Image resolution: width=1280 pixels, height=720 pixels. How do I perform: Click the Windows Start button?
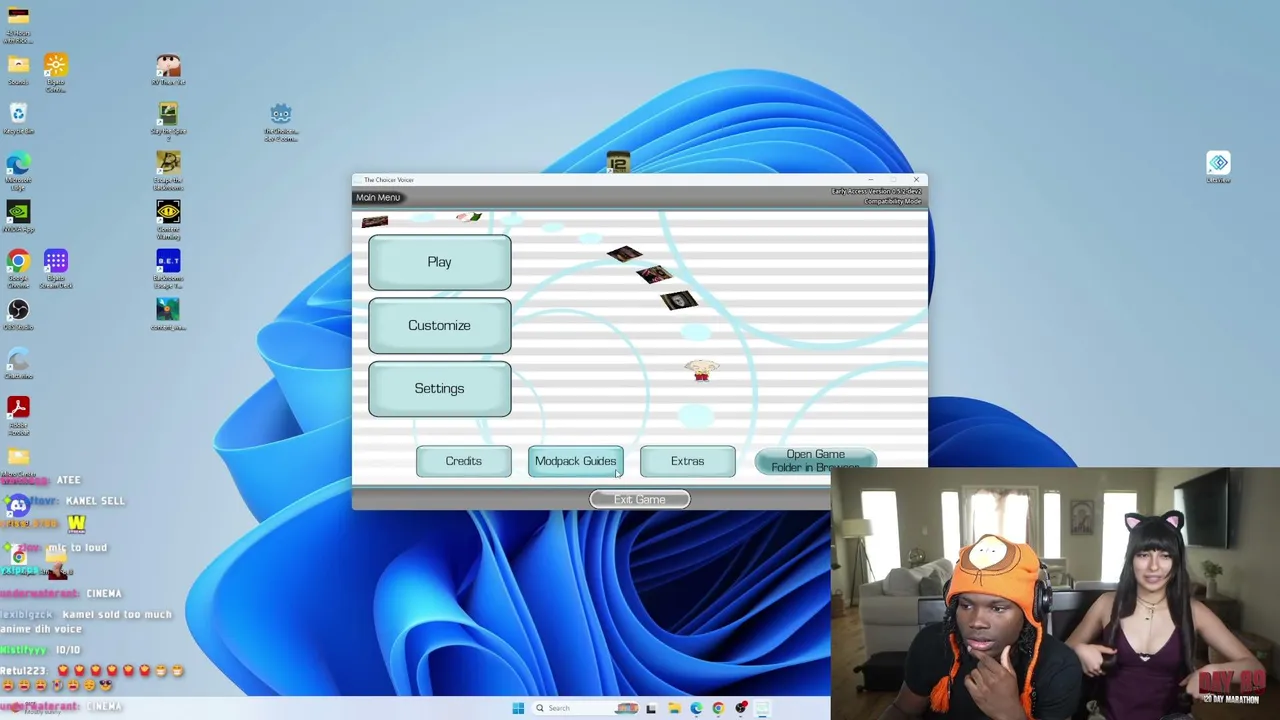(x=518, y=708)
